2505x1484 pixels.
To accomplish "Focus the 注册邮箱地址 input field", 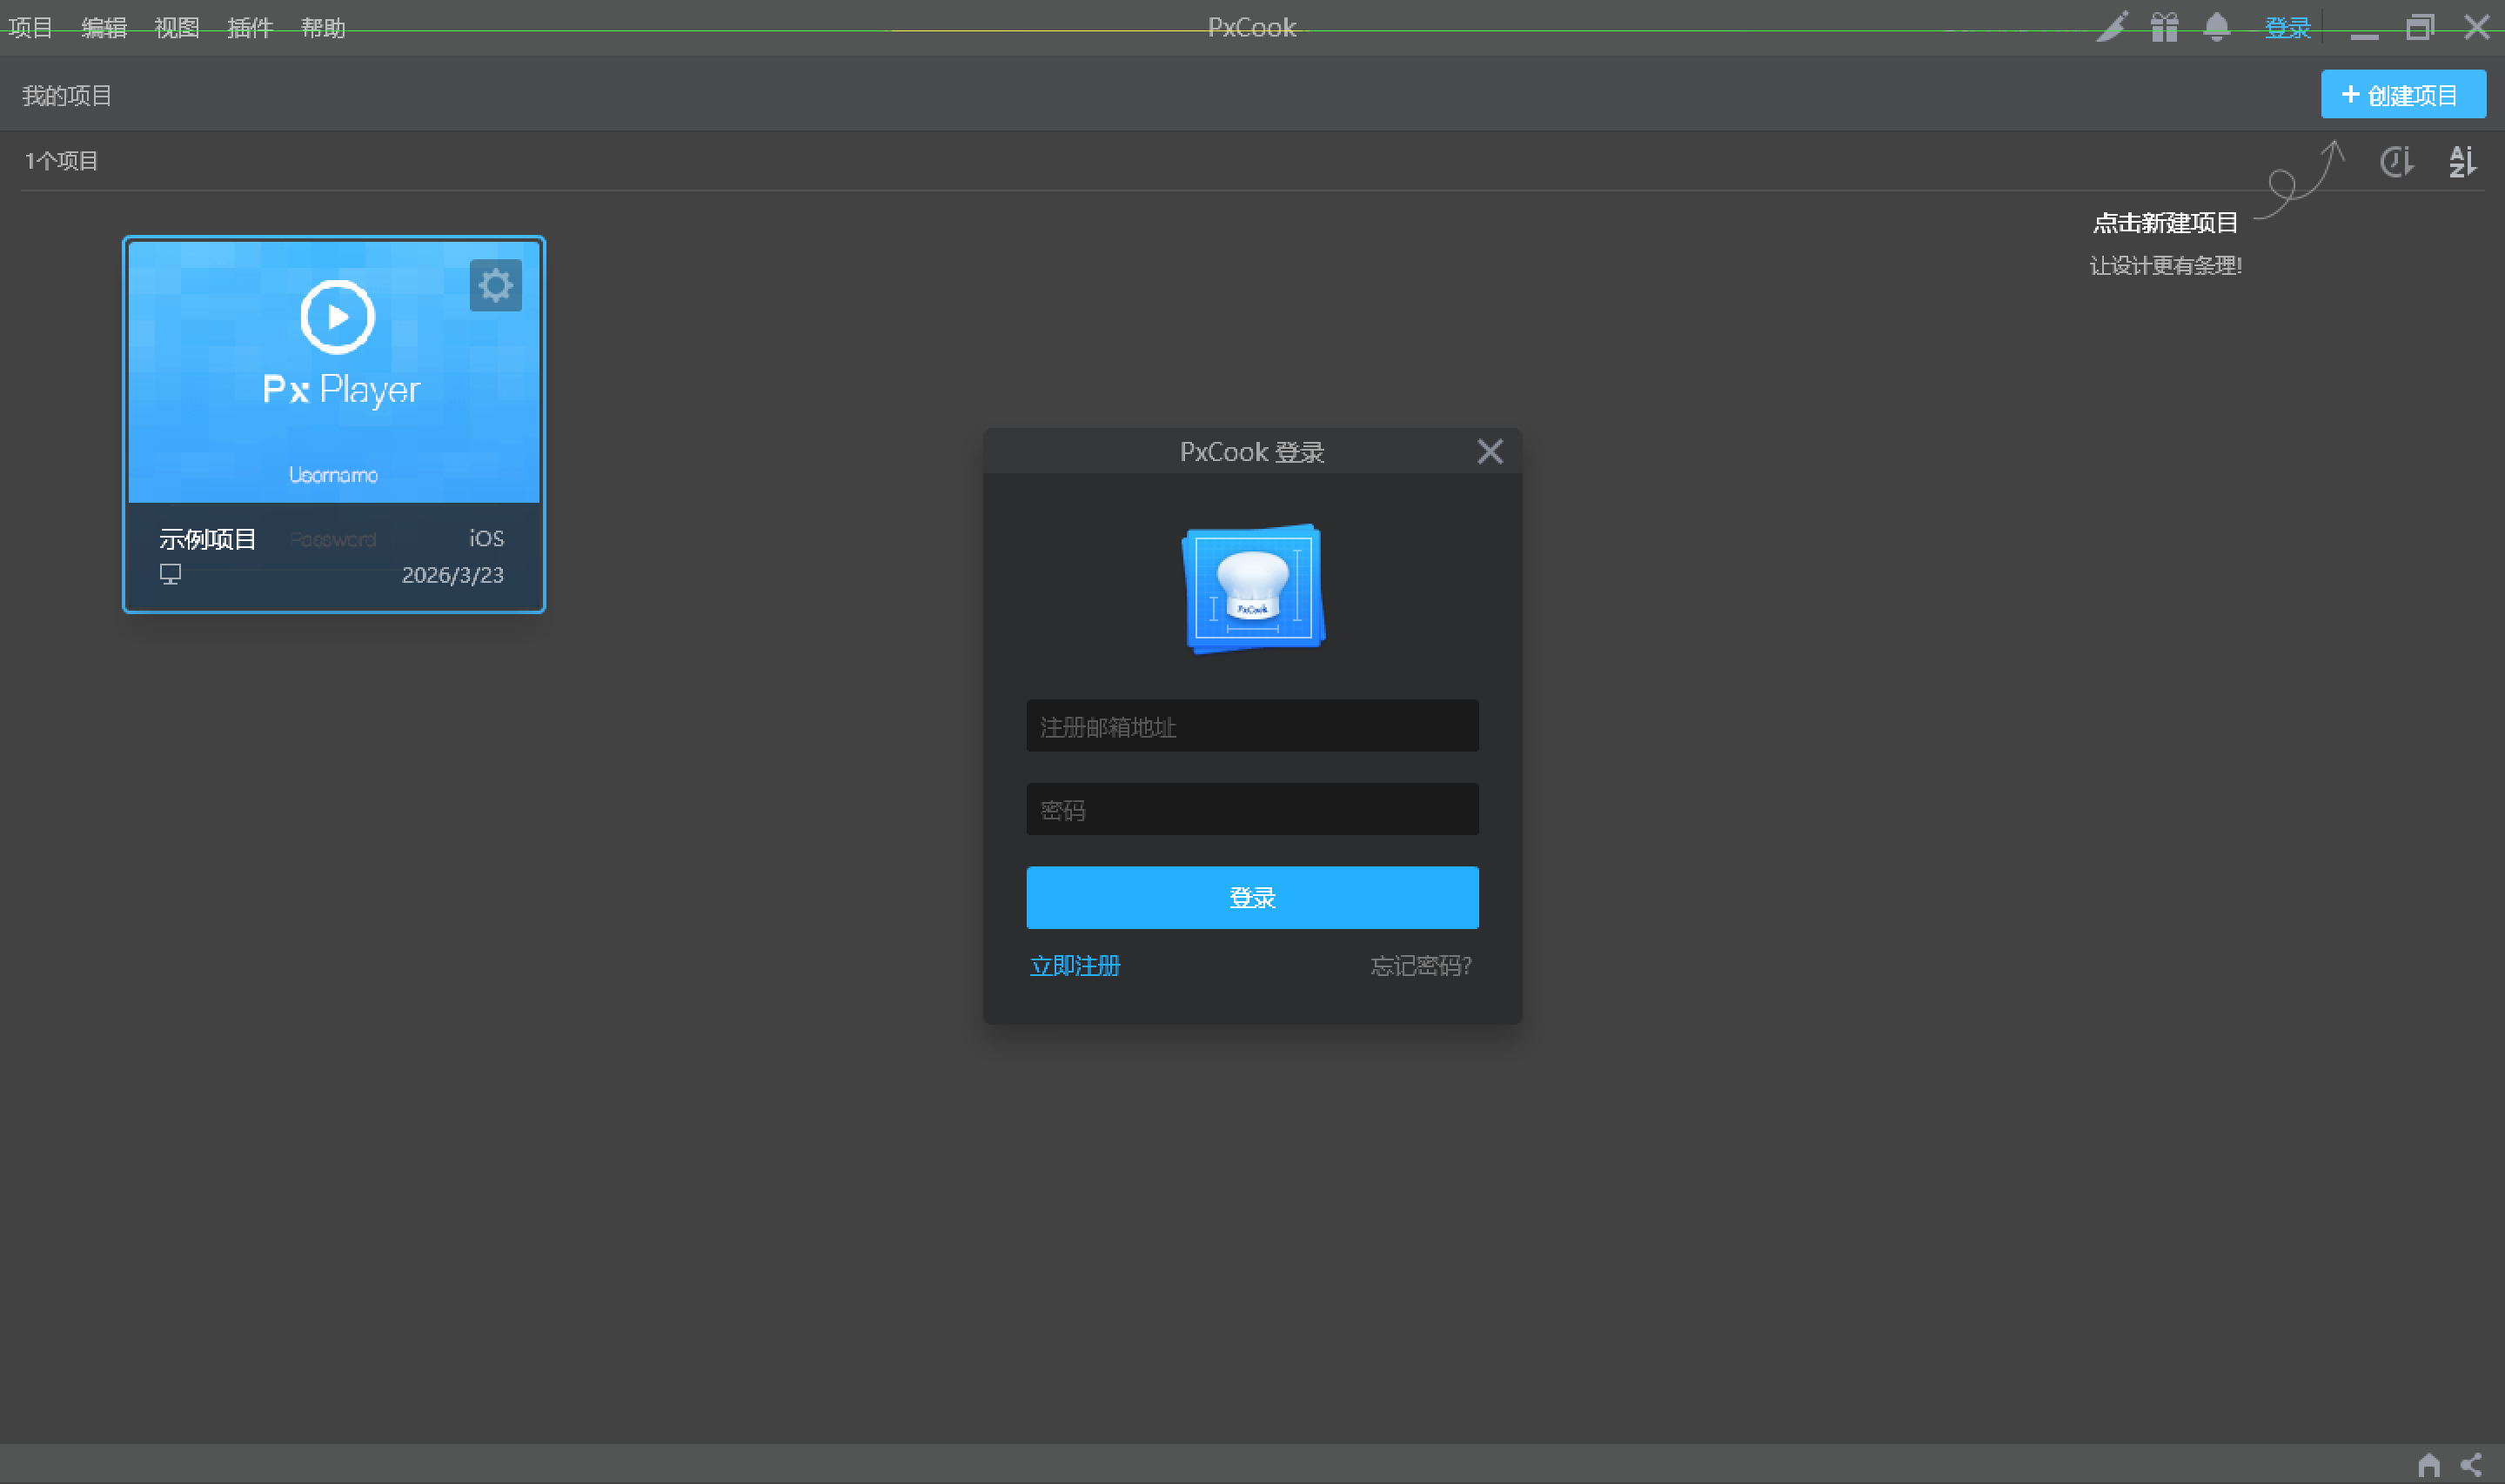I will click(1252, 726).
